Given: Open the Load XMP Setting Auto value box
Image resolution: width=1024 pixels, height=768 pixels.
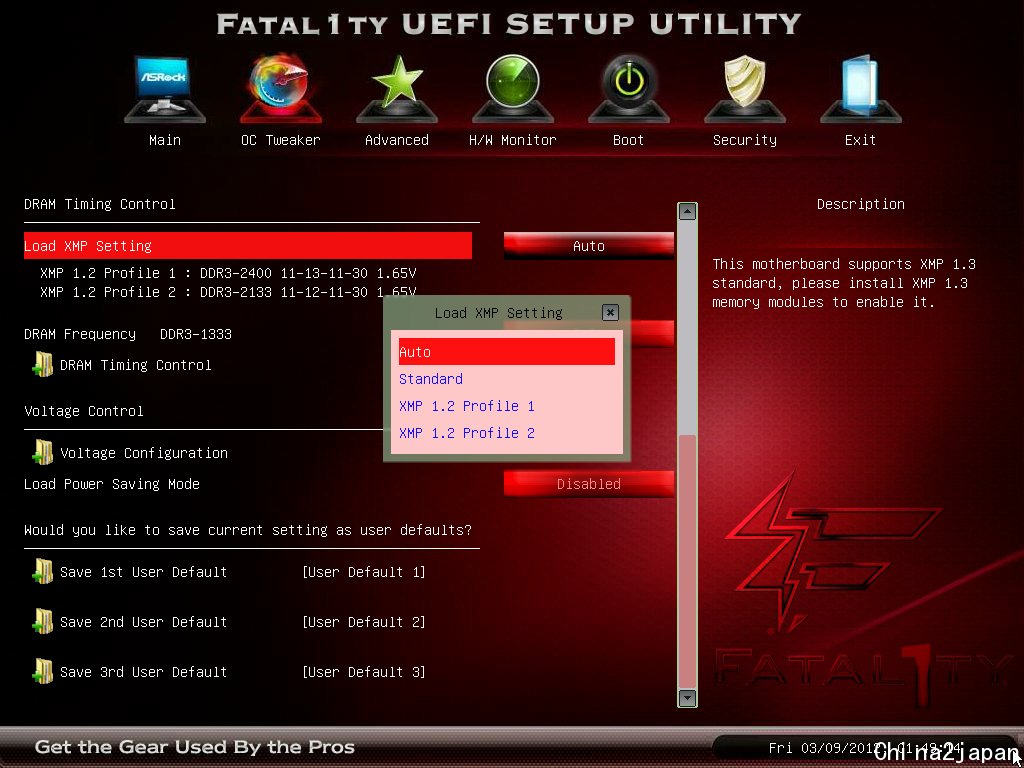Looking at the screenshot, I should [588, 246].
